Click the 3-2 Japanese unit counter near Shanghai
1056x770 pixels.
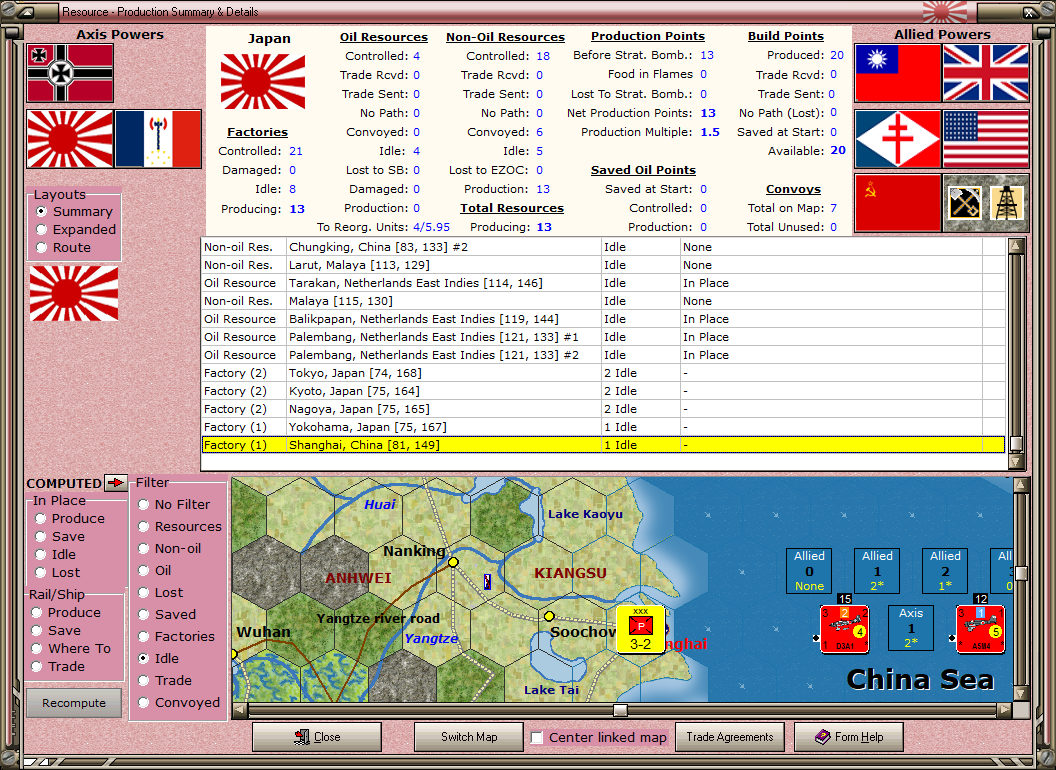pos(640,629)
